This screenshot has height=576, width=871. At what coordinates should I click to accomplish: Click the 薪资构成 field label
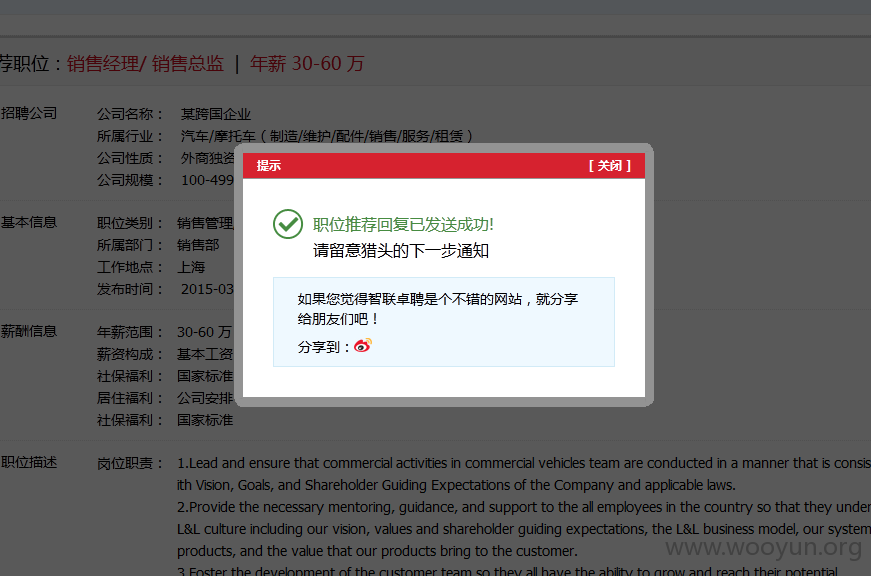click(130, 354)
